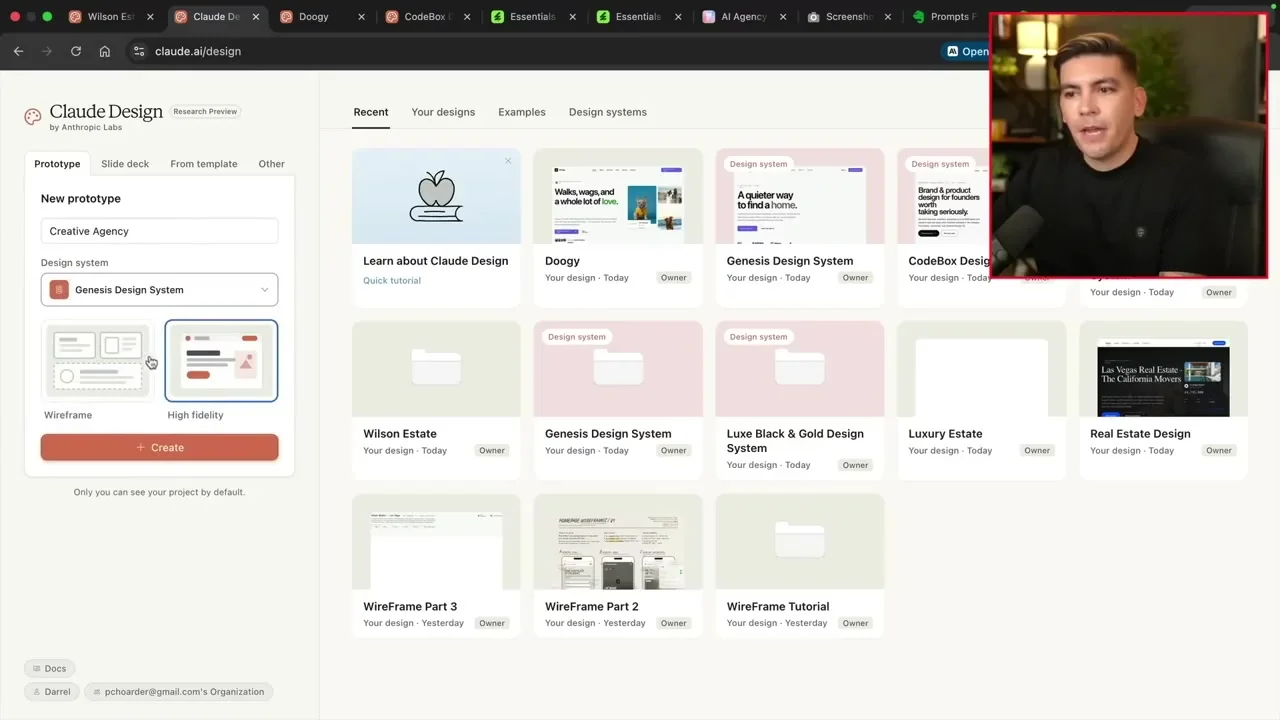Open the WireFrame Part 3 thumbnail
Screen dimensions: 1280x720
(436, 542)
